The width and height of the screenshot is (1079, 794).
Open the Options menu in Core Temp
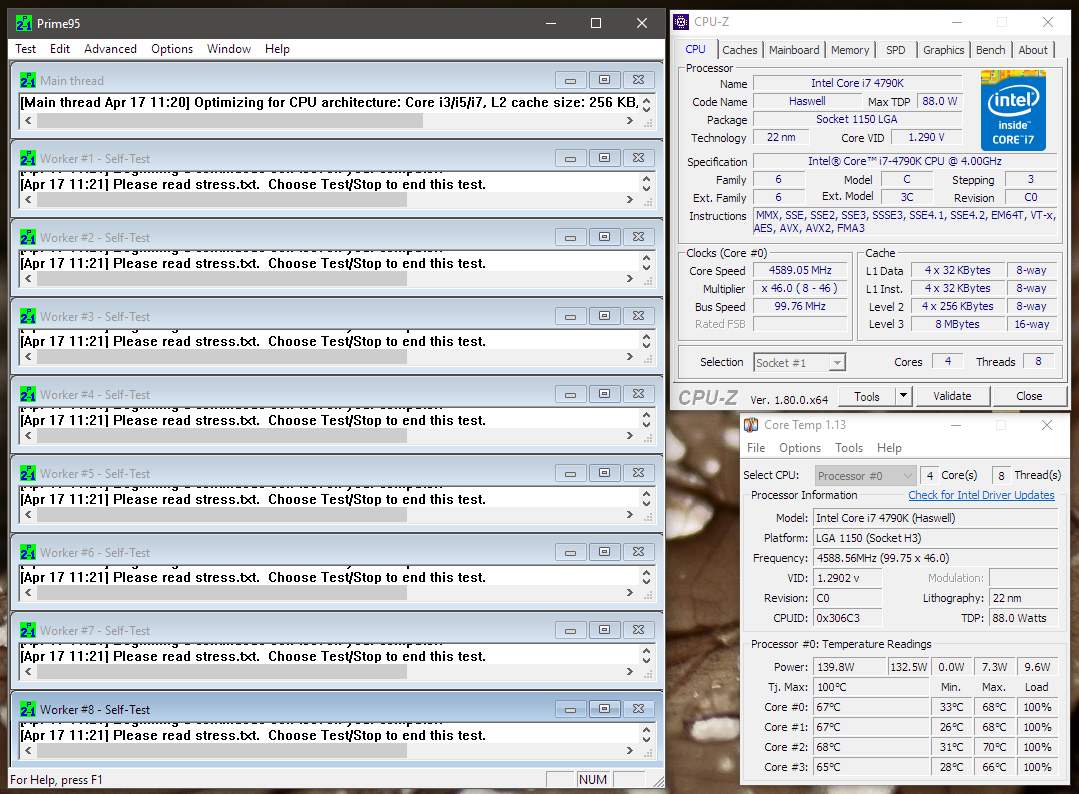[800, 448]
